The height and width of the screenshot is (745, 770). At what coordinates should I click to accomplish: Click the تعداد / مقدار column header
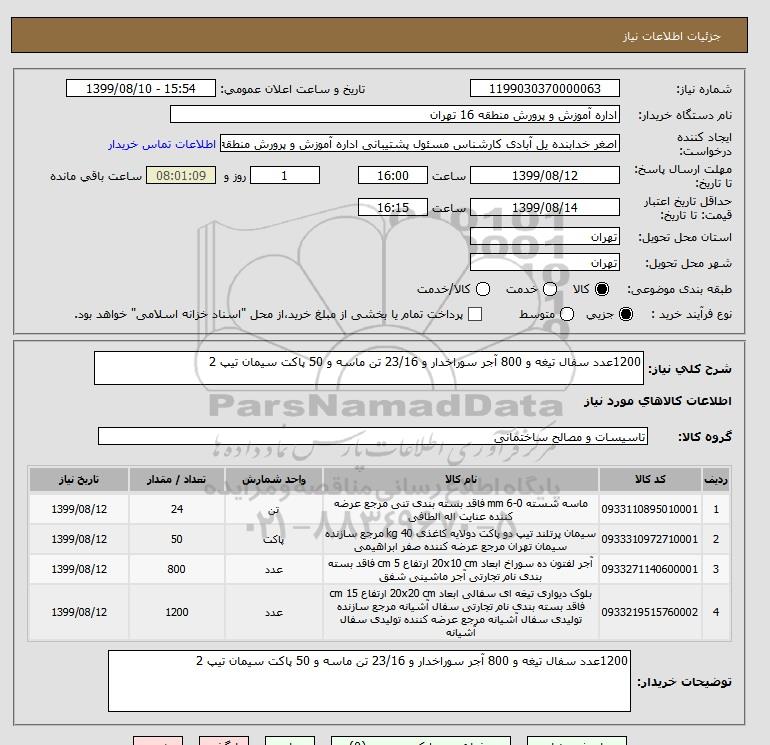coord(177,479)
